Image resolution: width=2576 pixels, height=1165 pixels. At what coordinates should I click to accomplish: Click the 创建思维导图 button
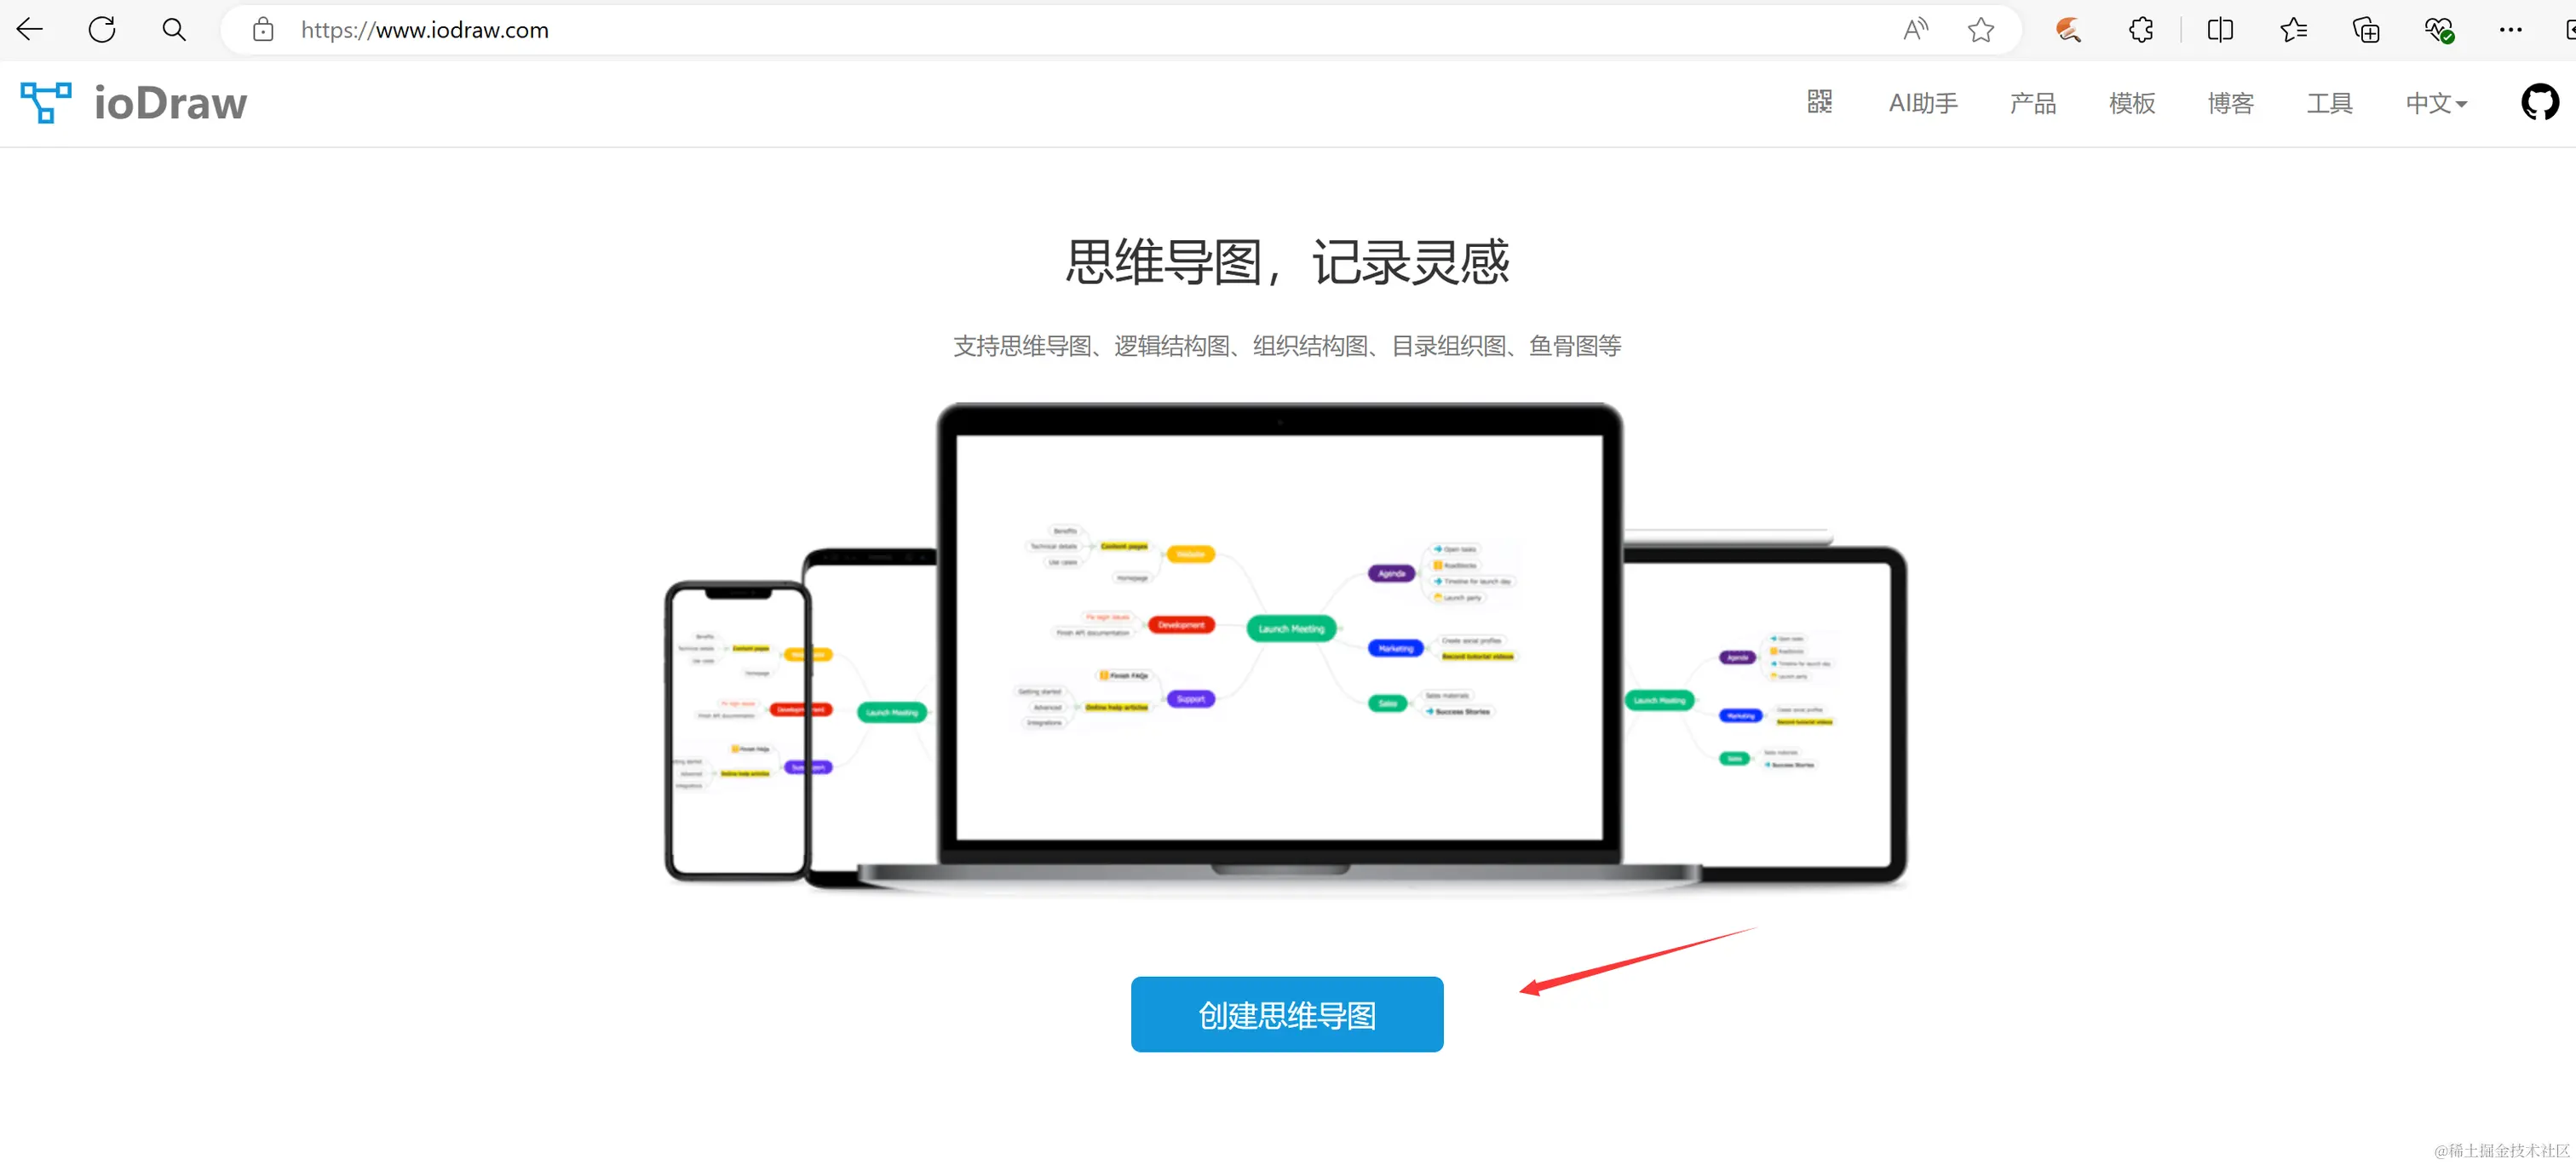pyautogui.click(x=1286, y=1014)
